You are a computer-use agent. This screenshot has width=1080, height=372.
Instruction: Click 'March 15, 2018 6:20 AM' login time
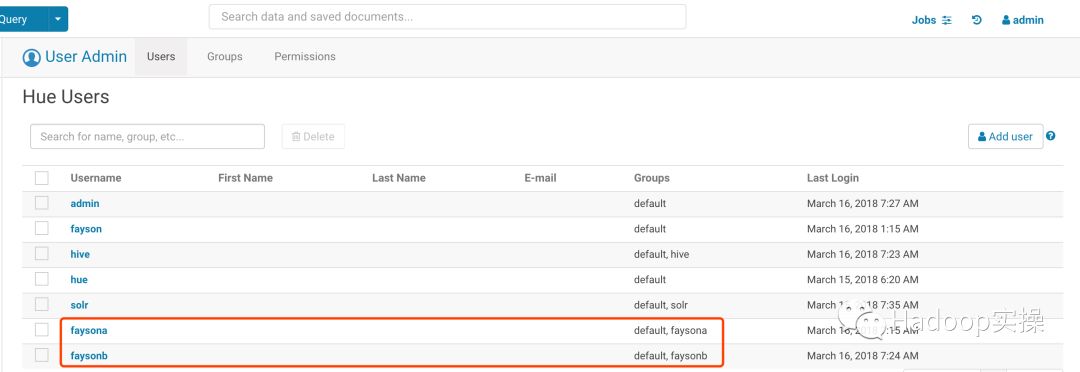click(862, 280)
